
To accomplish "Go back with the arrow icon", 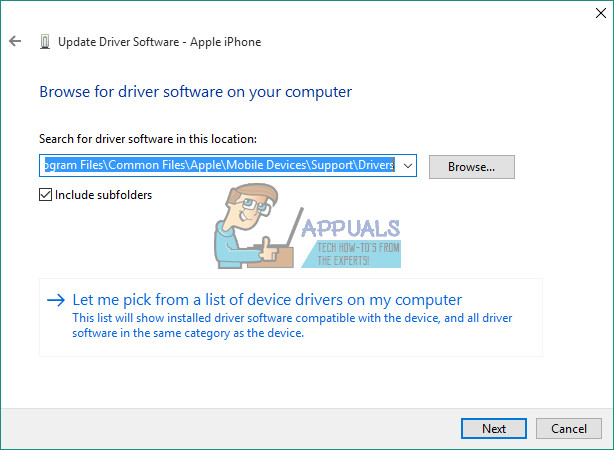I will pos(15,41).
